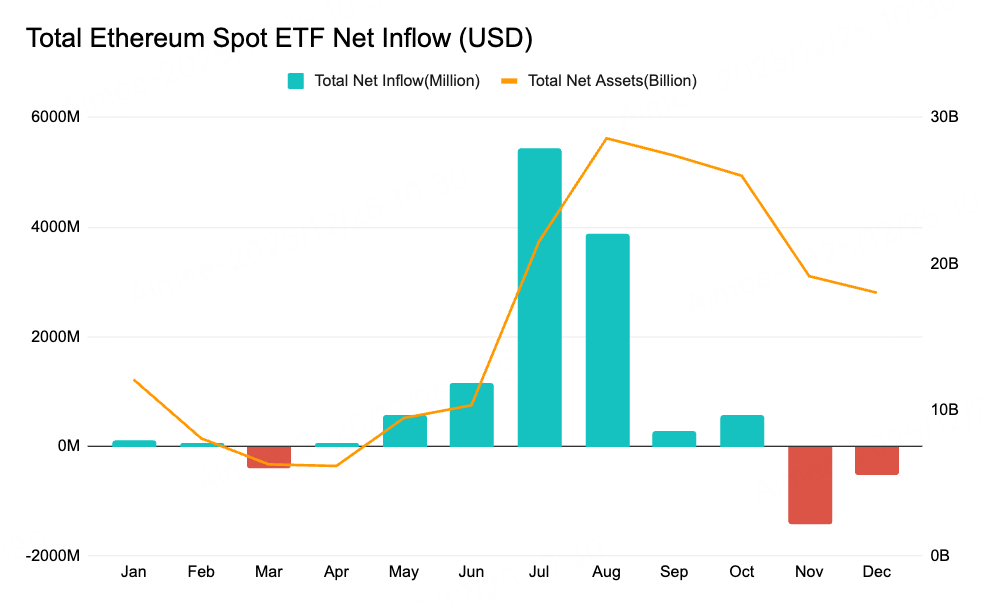Toggle the Total Net Inflow(Million) legend label

click(x=397, y=81)
